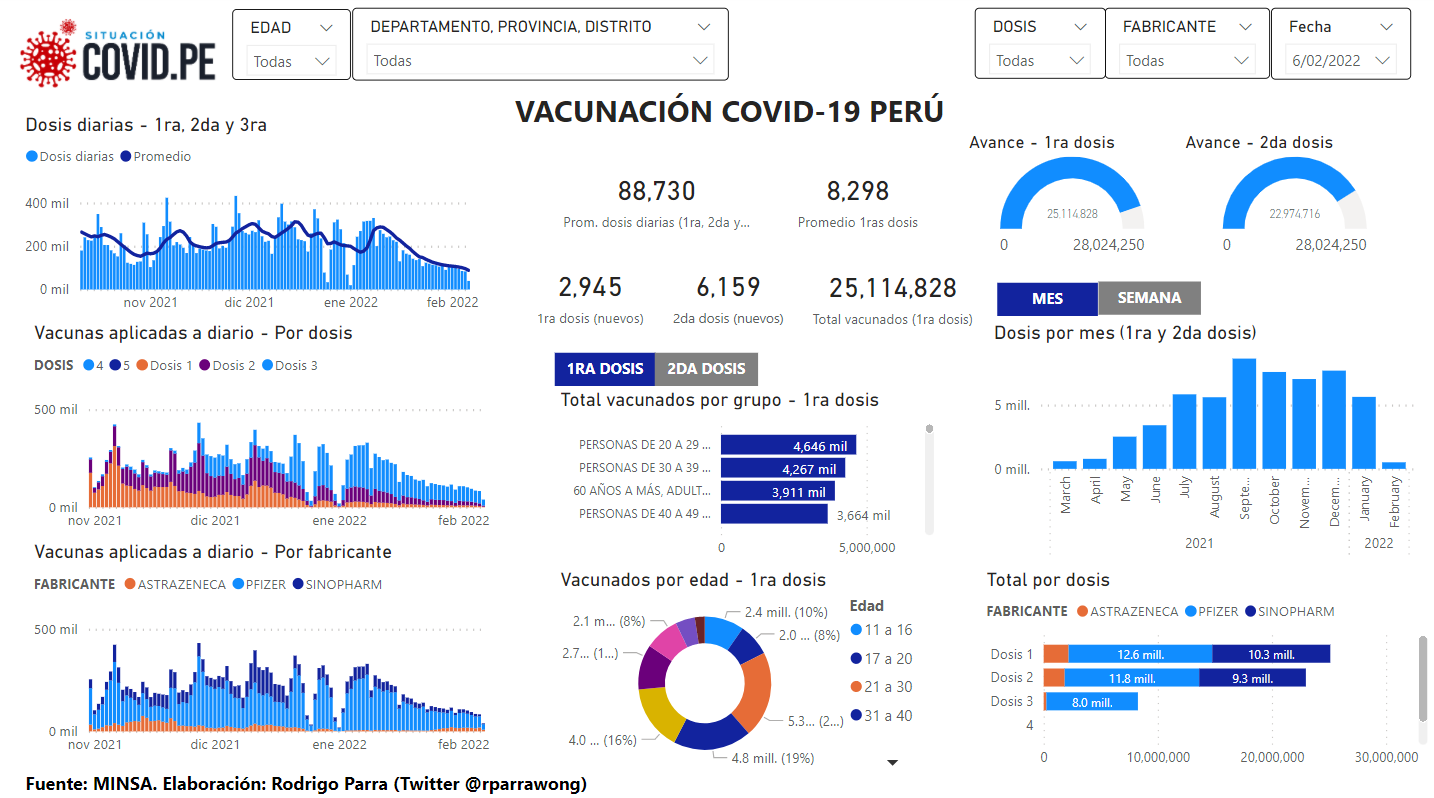Click the 'Promedio' legend dot

tap(126, 157)
